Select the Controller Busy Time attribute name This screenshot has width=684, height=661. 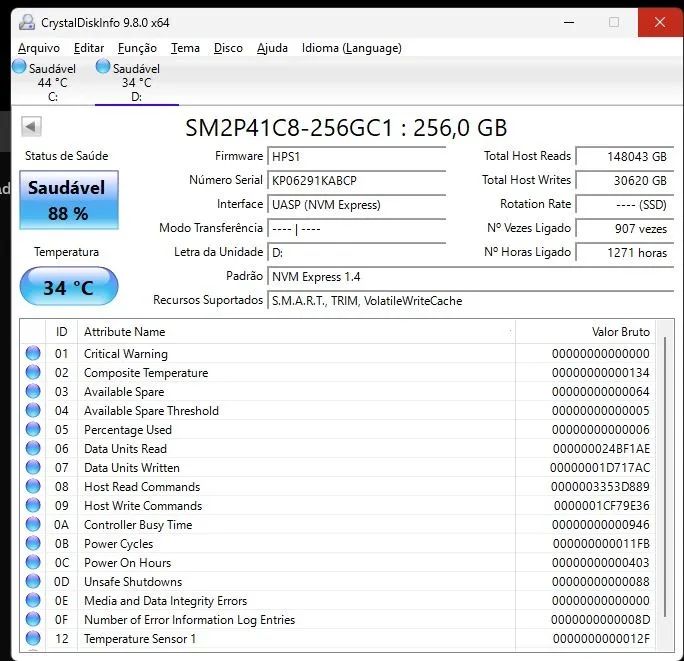point(138,525)
